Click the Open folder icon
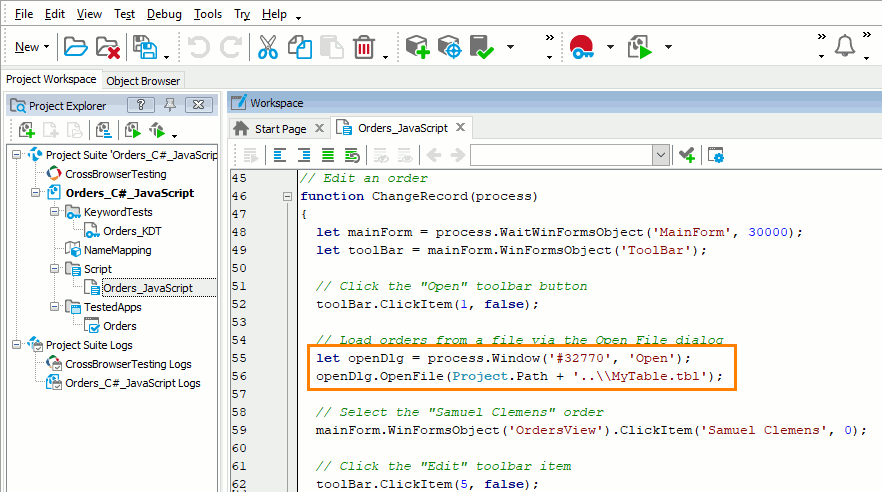Viewport: 882px width, 492px height. click(75, 47)
